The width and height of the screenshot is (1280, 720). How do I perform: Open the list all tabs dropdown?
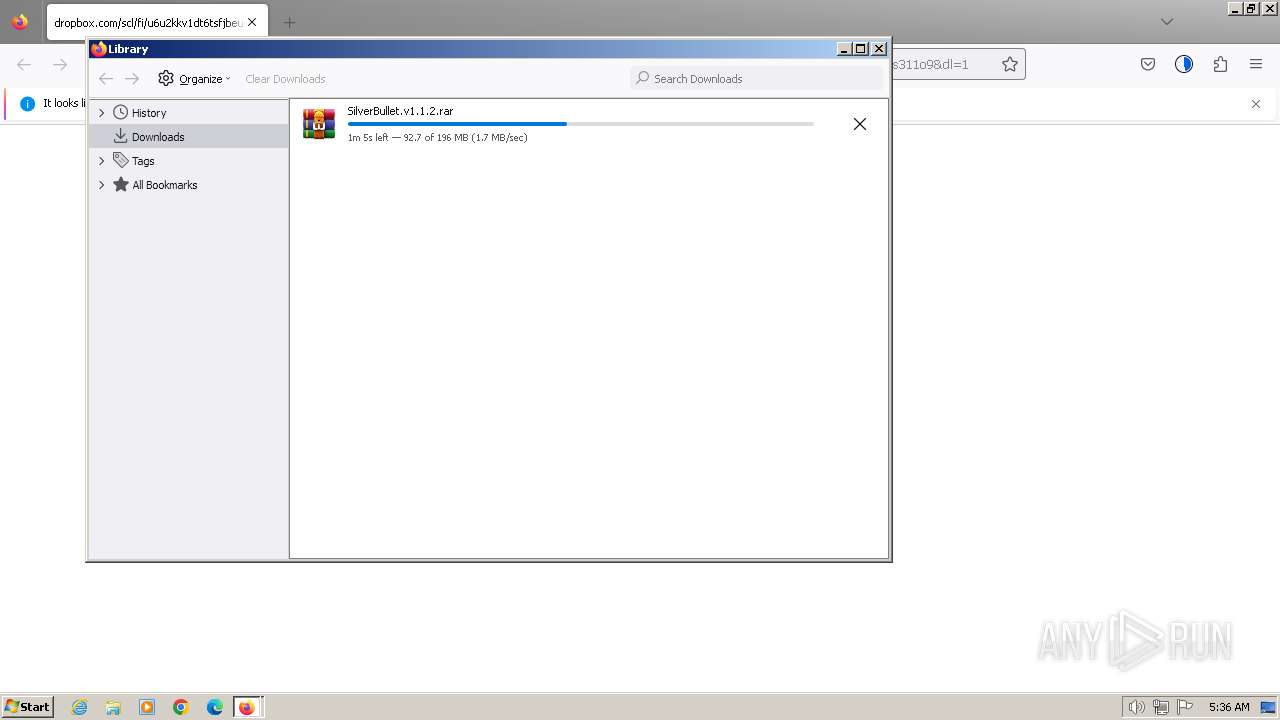click(1166, 21)
